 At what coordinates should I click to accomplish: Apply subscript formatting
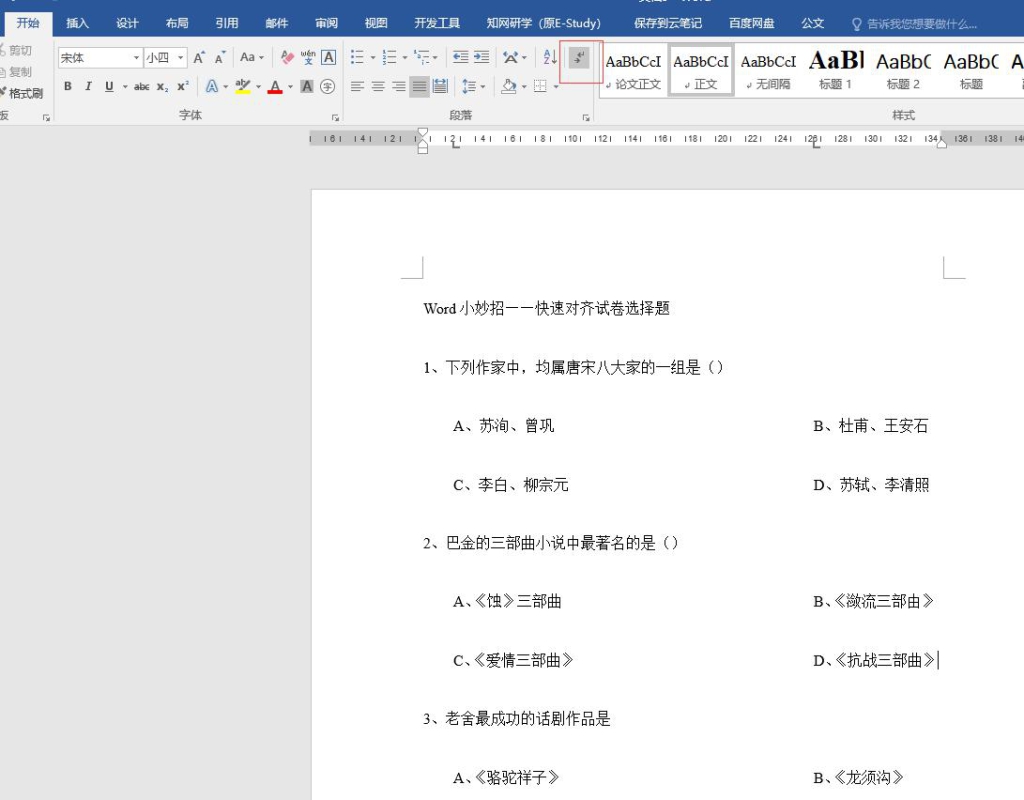(x=161, y=86)
